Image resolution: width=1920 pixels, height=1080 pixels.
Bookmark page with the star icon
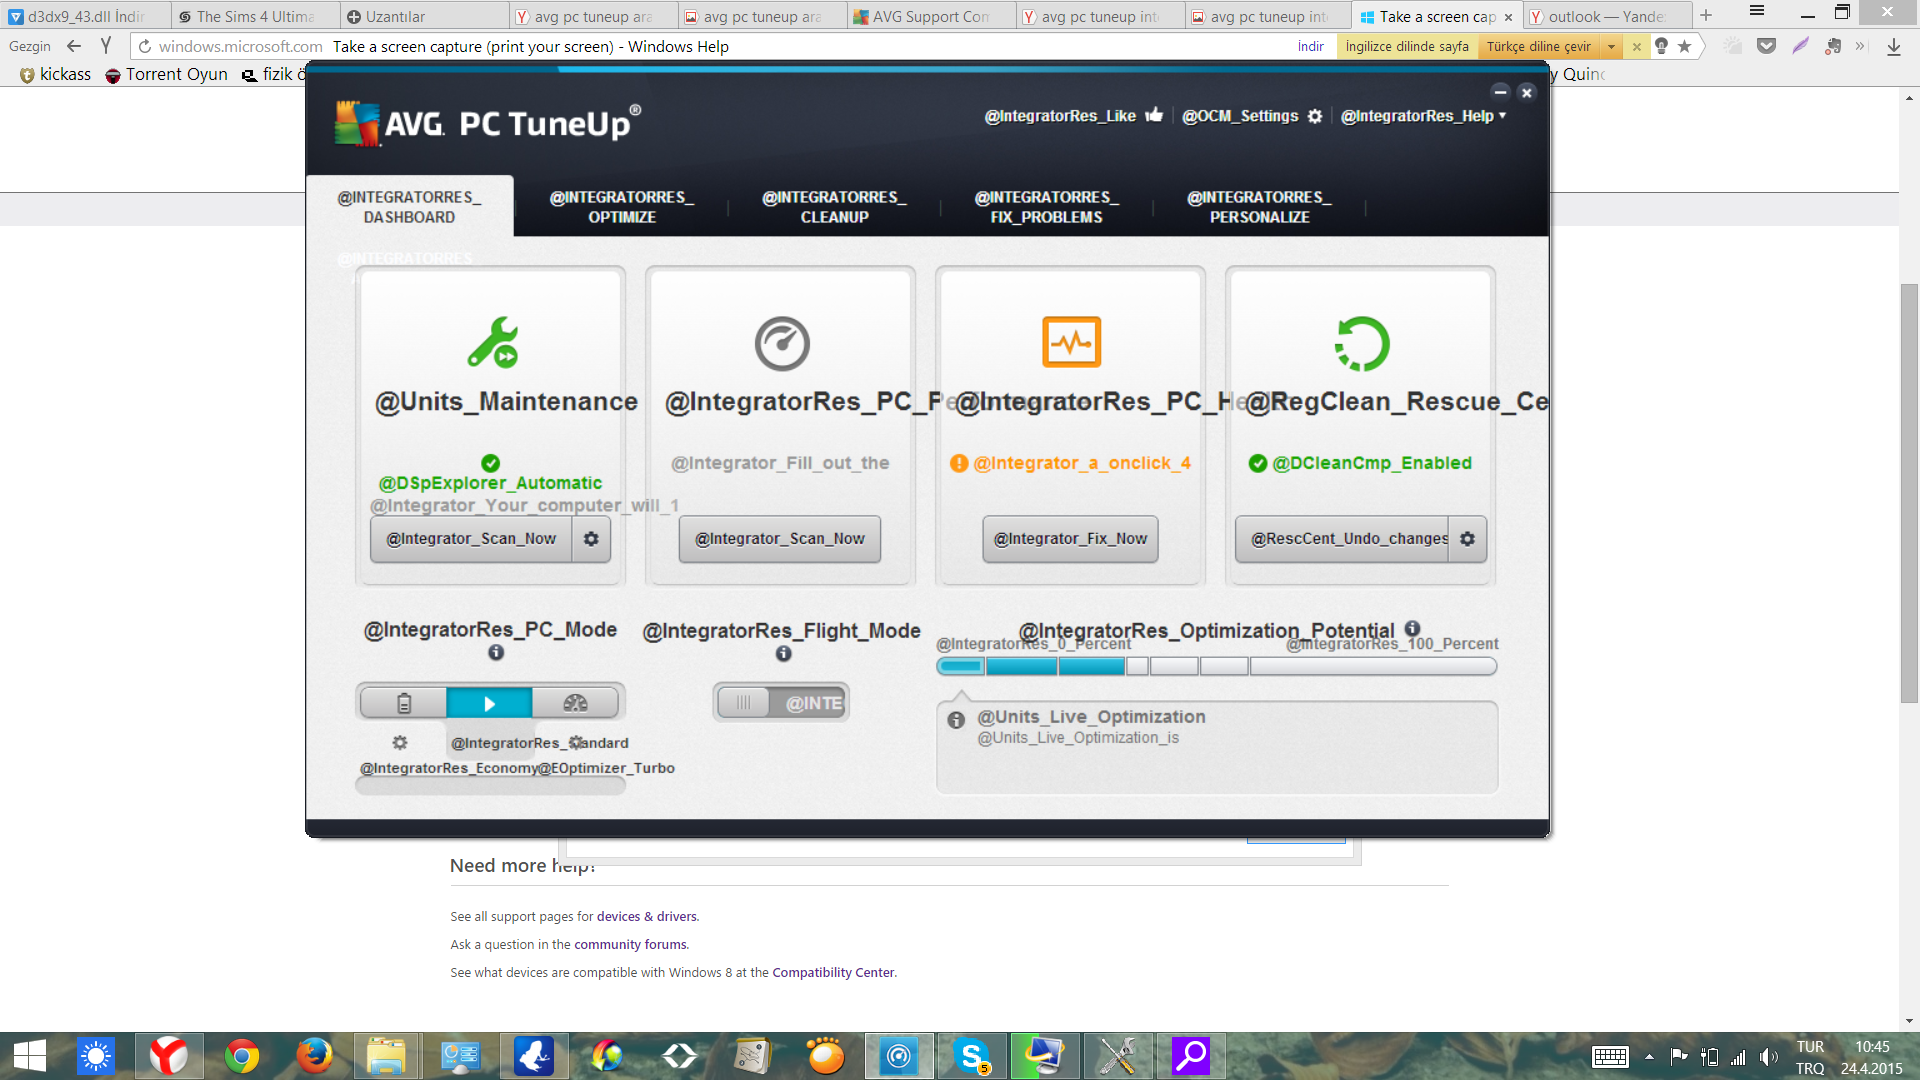(1685, 46)
